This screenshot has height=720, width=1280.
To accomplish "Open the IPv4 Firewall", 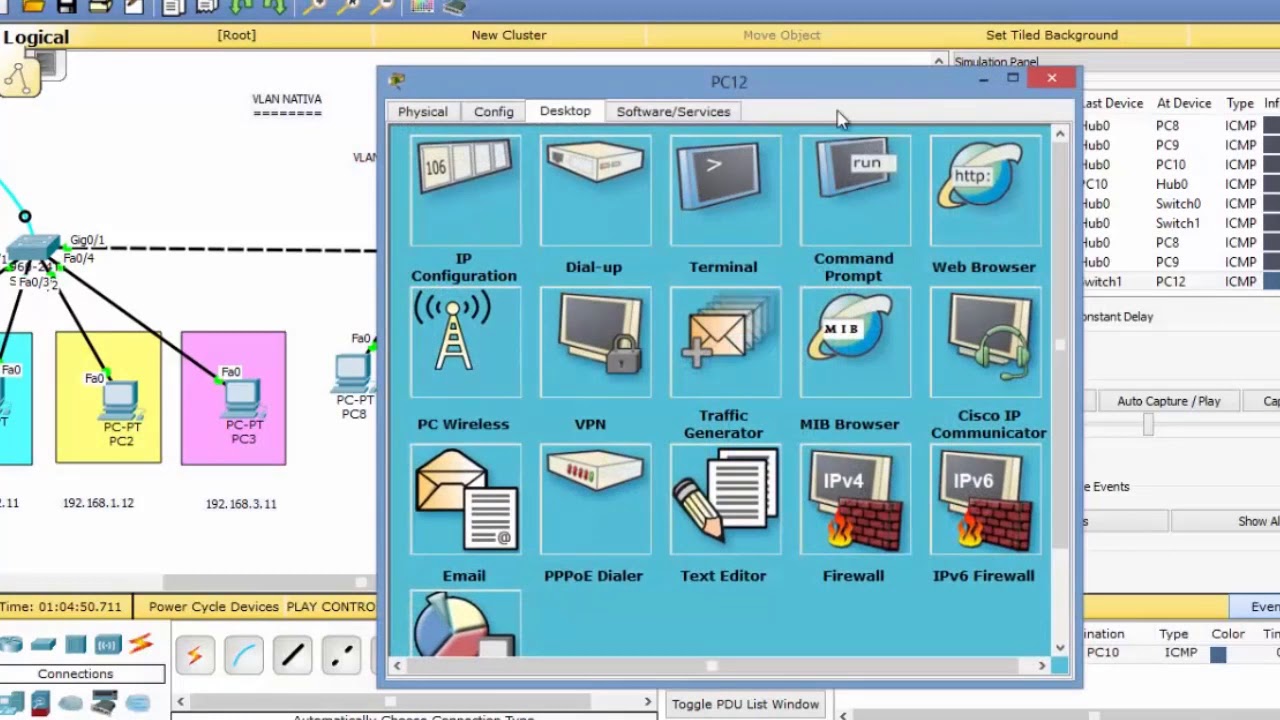I will 855,499.
